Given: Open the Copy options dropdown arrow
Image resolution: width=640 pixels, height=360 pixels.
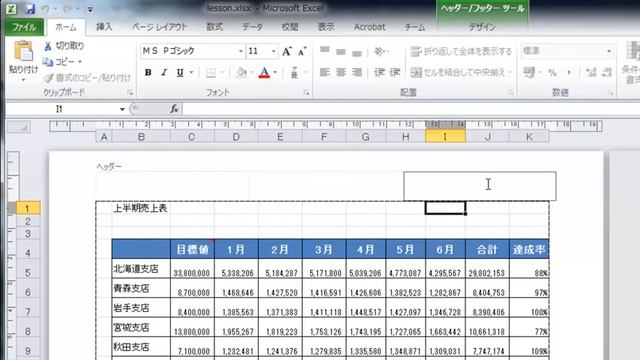Looking at the screenshot, I should click(x=80, y=62).
